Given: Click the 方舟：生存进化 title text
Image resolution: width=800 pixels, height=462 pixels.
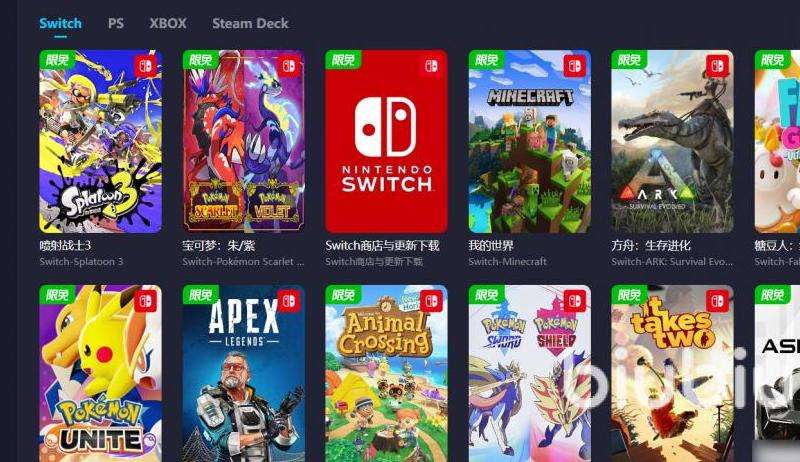Looking at the screenshot, I should [x=651, y=246].
